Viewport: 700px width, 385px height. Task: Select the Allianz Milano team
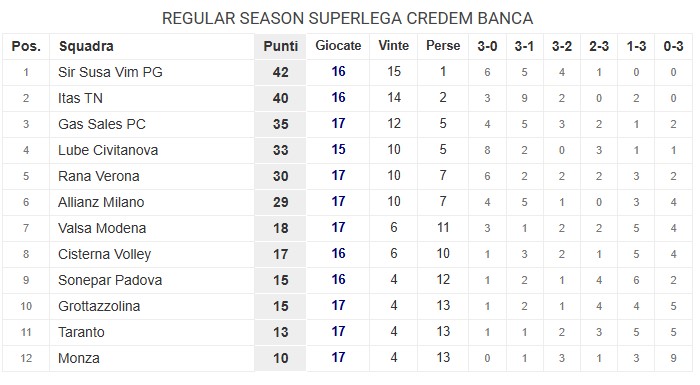(x=101, y=202)
